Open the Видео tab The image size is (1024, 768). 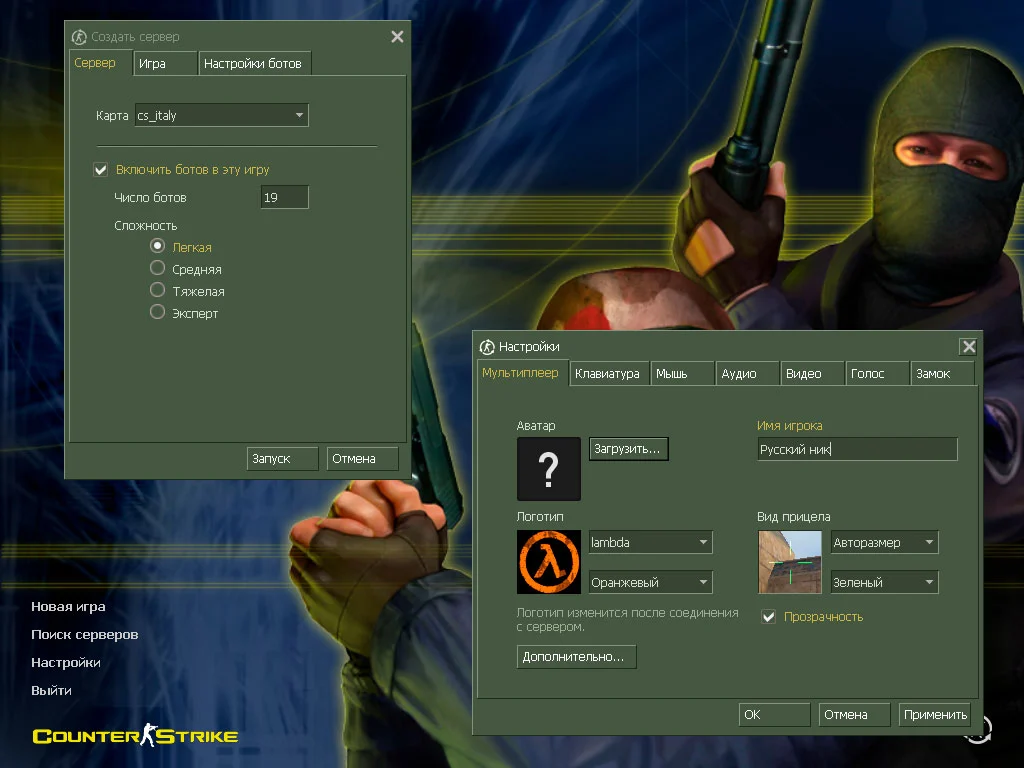tap(812, 374)
